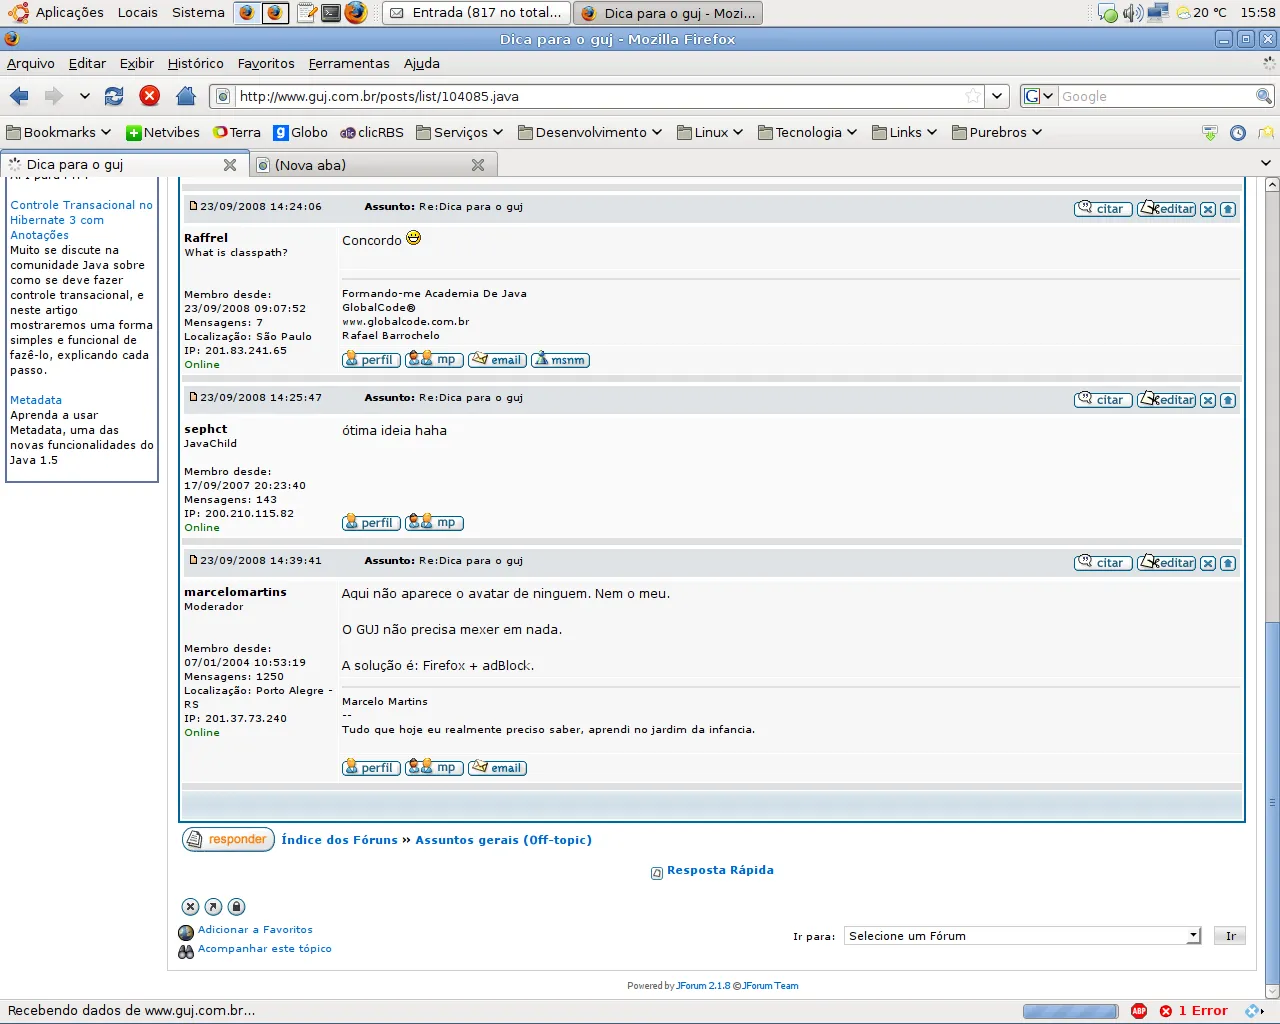Open the Netvibes bookmark

point(162,132)
